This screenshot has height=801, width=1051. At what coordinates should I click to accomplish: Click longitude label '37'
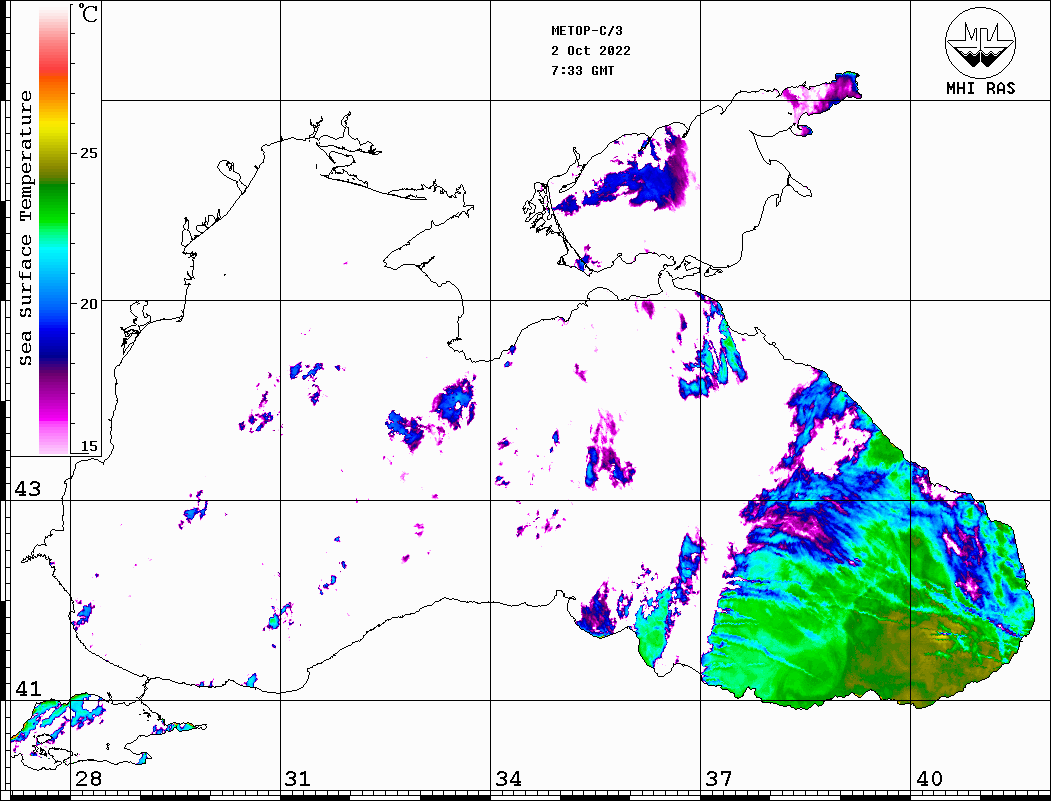[719, 778]
